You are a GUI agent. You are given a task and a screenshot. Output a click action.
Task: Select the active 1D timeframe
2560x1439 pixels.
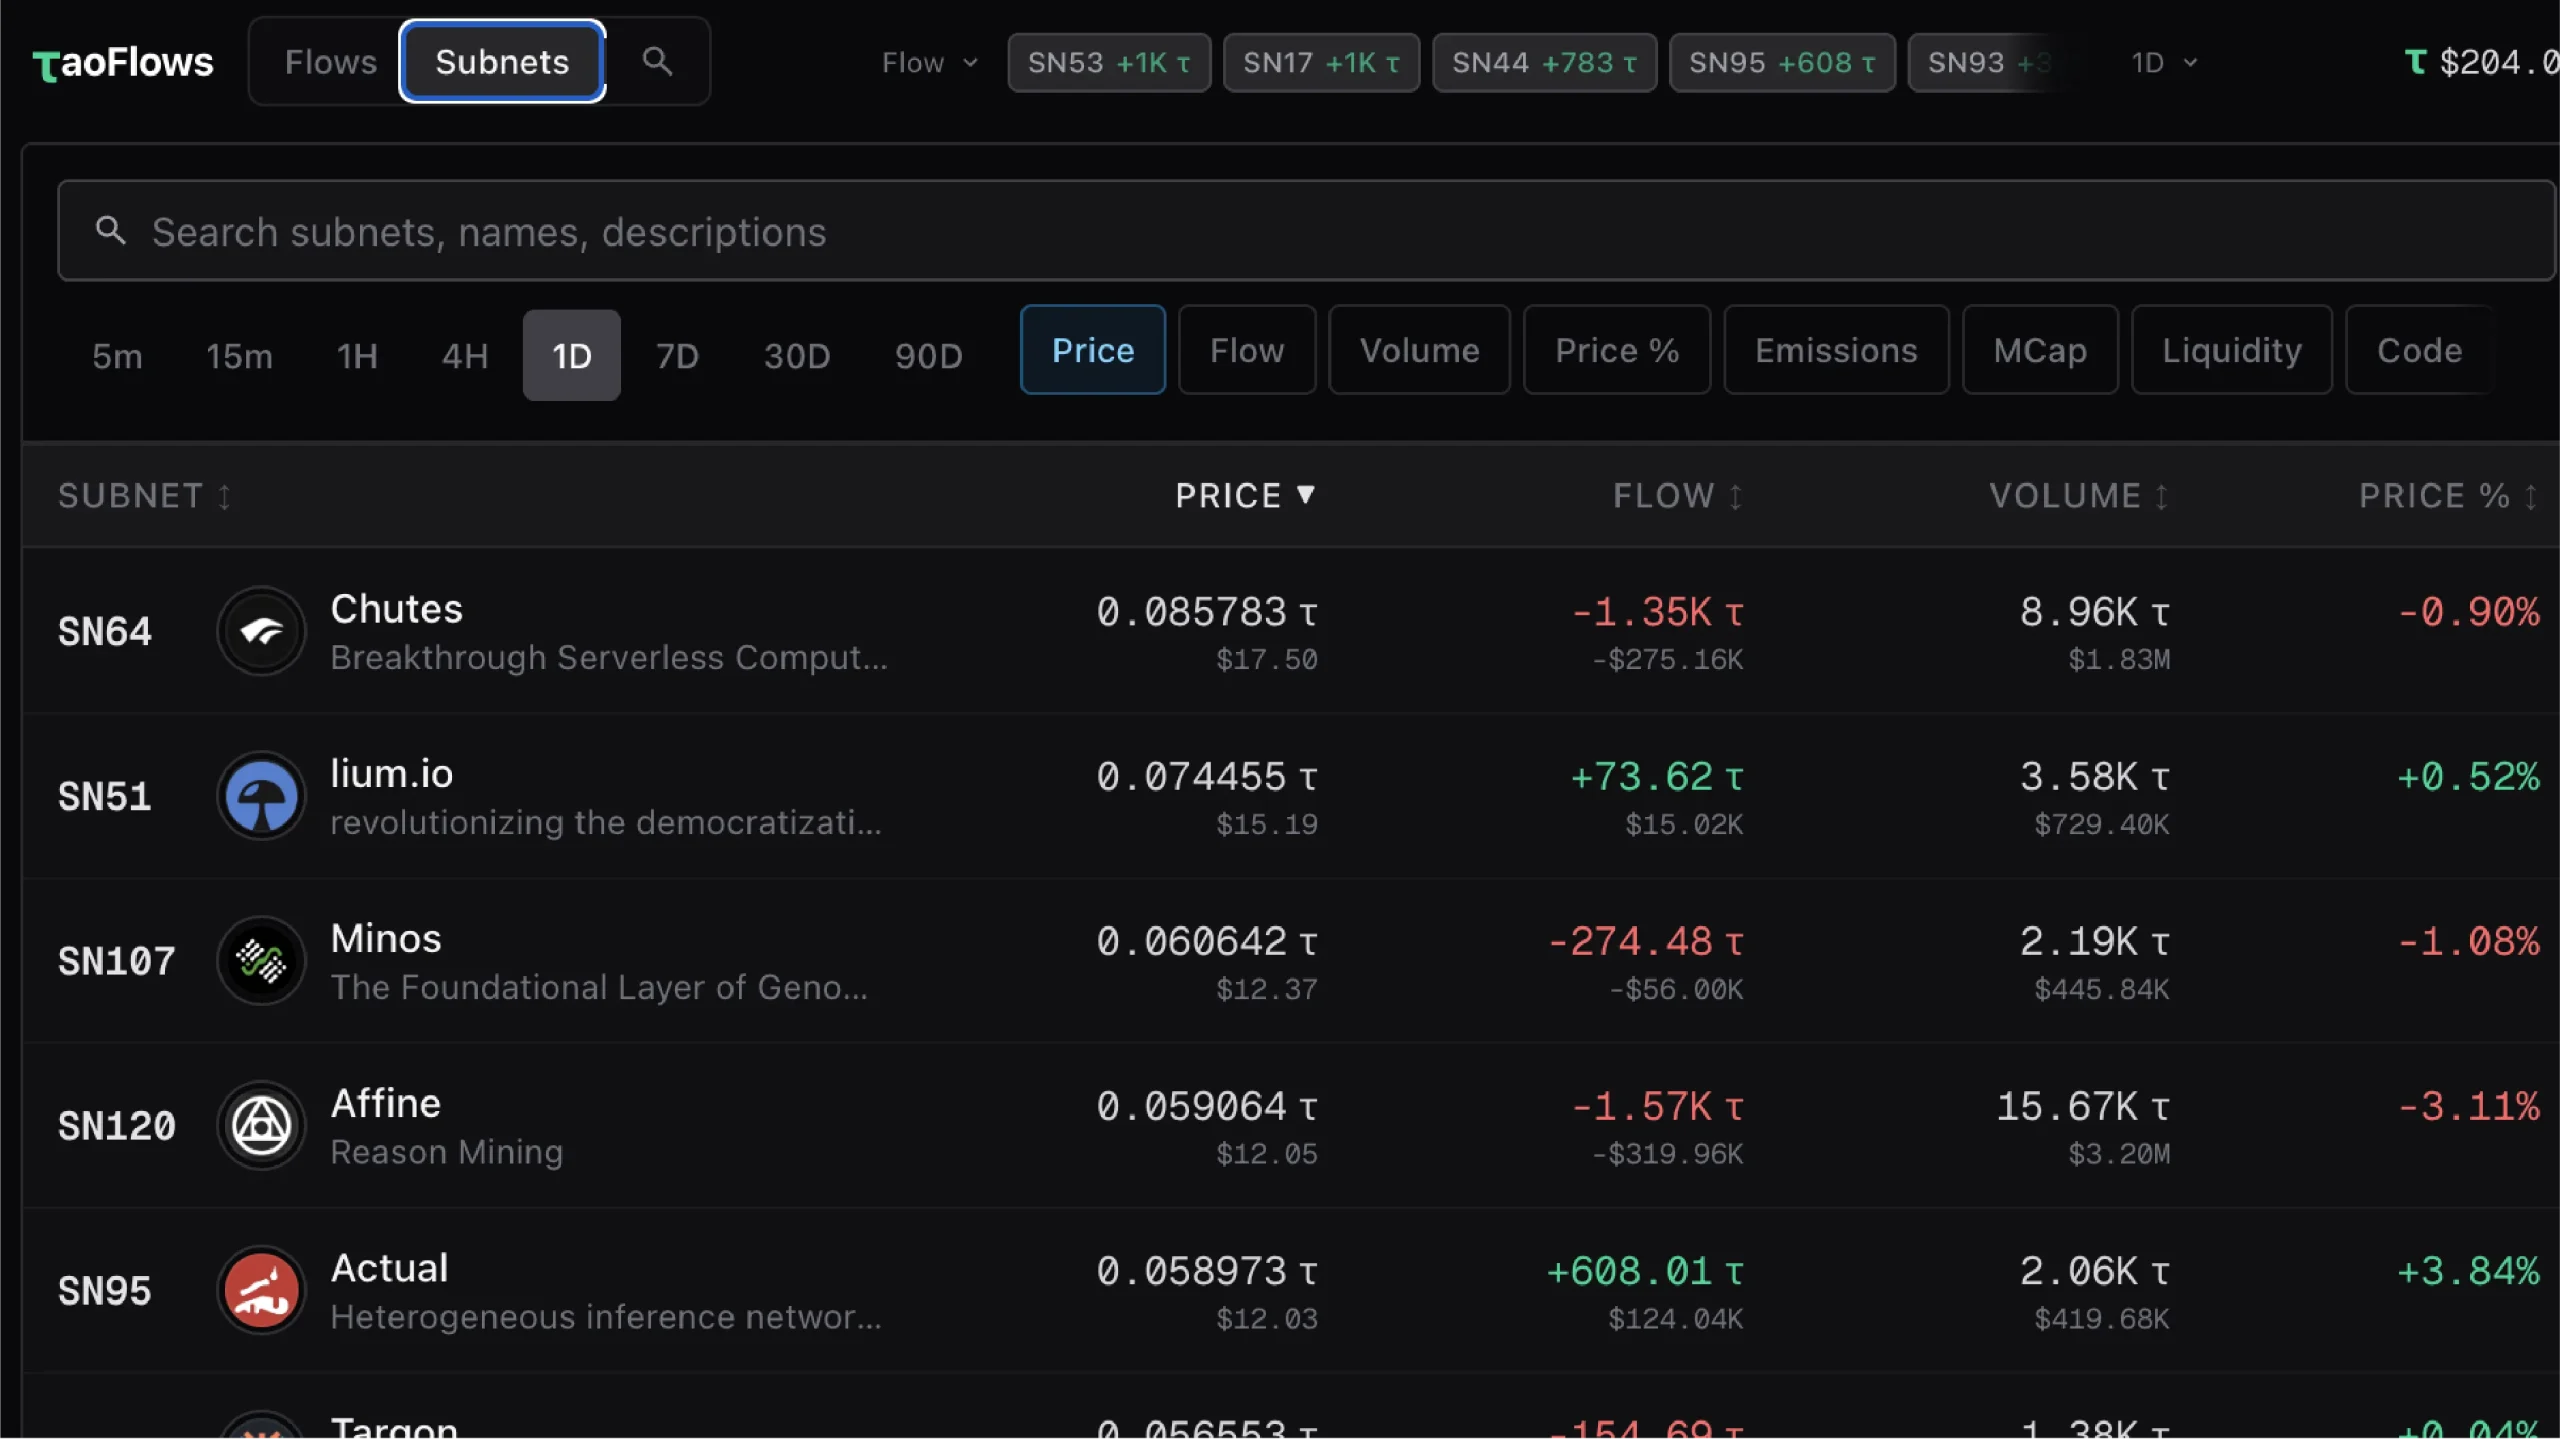coord(572,356)
